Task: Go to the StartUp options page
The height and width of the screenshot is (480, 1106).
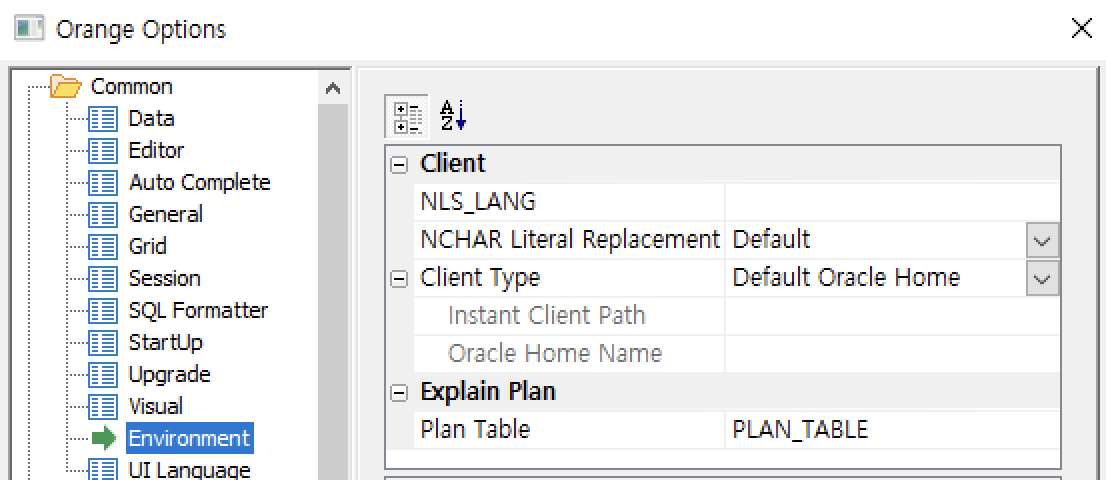Action: pos(165,343)
